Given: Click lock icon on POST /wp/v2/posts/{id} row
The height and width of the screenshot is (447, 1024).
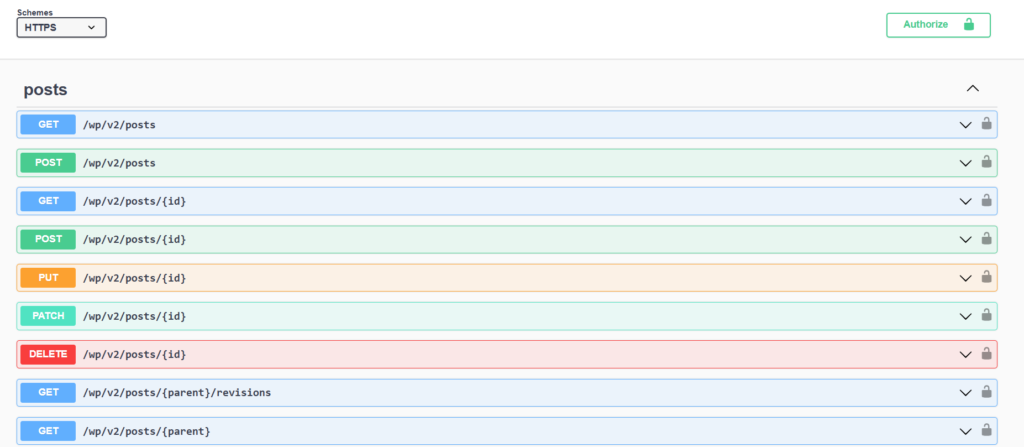Looking at the screenshot, I should pos(986,239).
